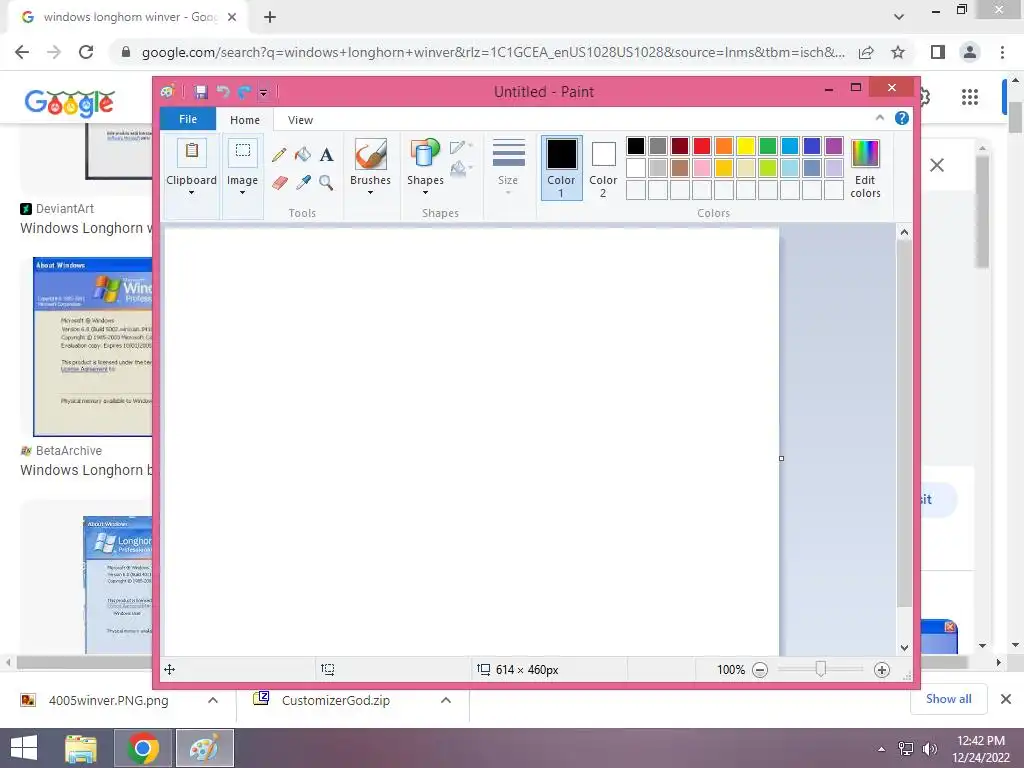Expand the Shapes dropdown arrow
The image size is (1024, 768).
click(425, 193)
